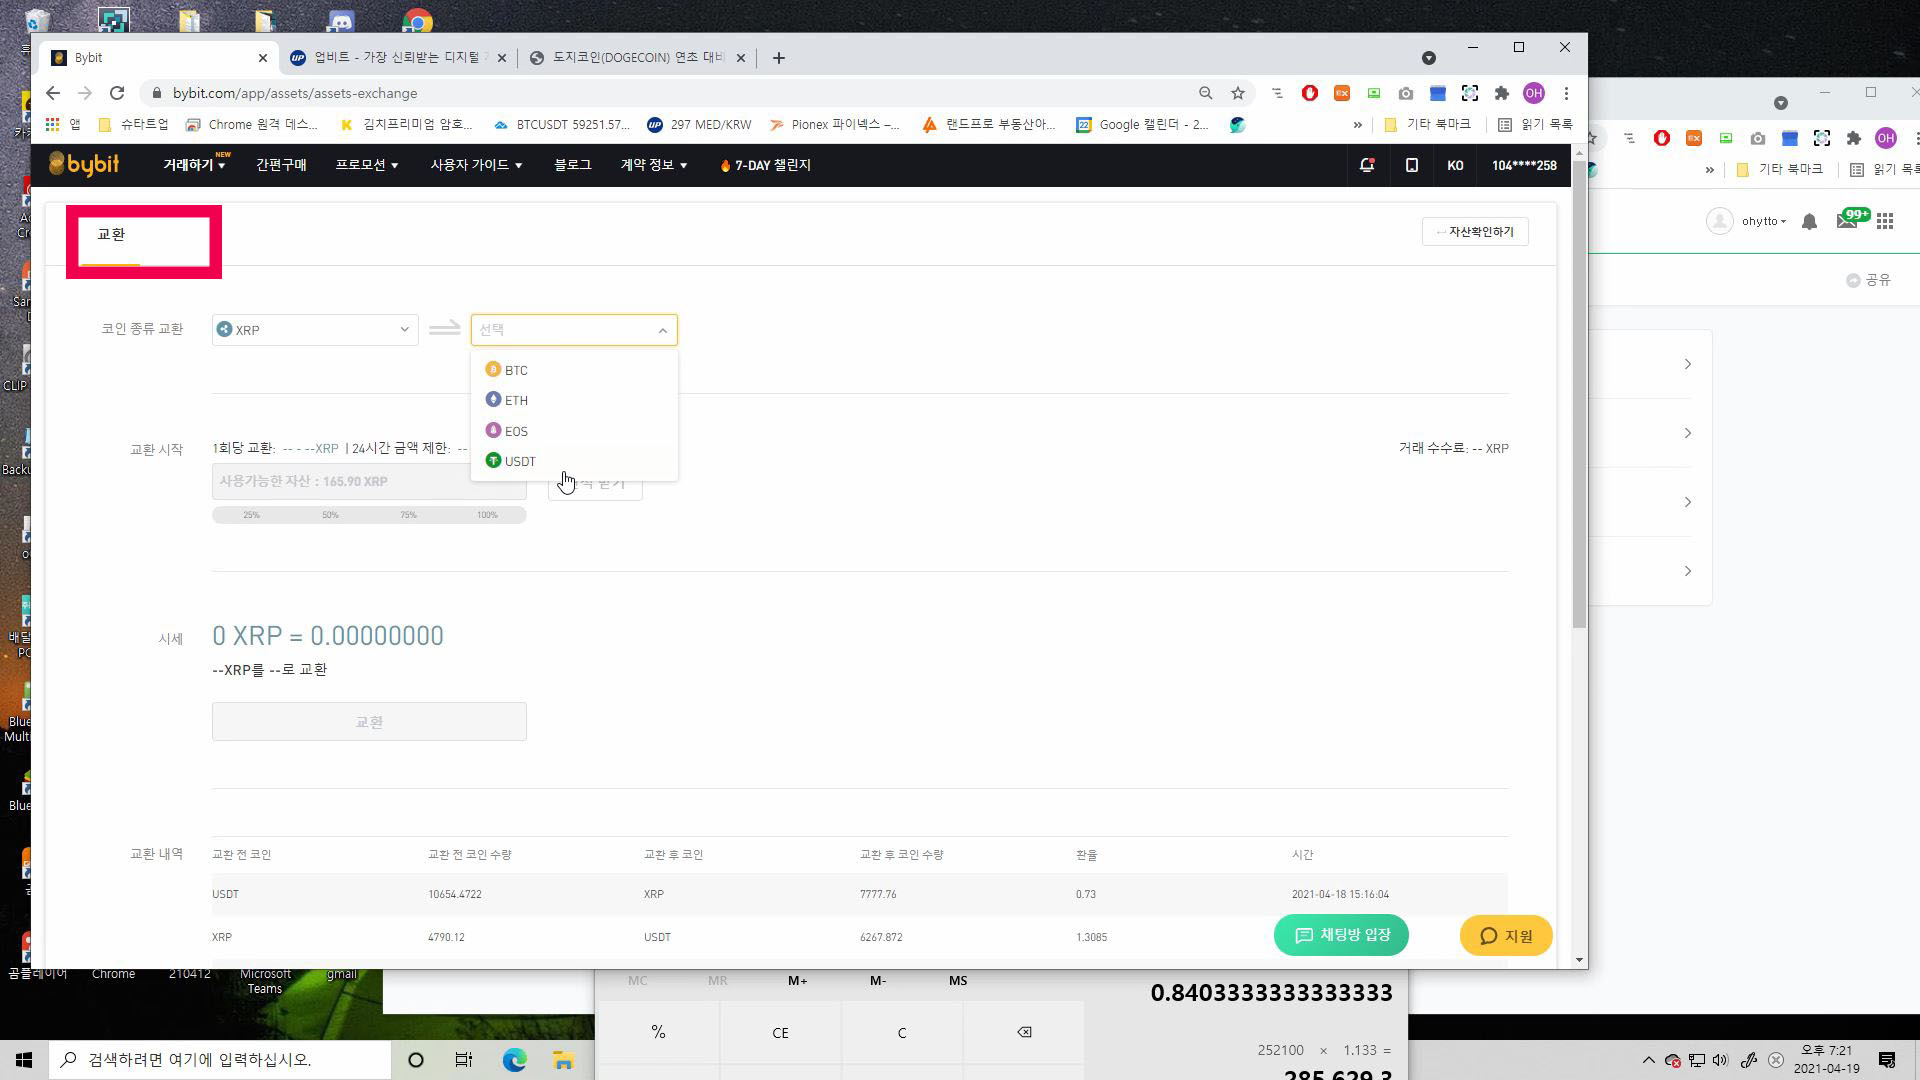Viewport: 1920px width, 1080px height.
Task: Click the Bybit logo
Action: click(85, 165)
